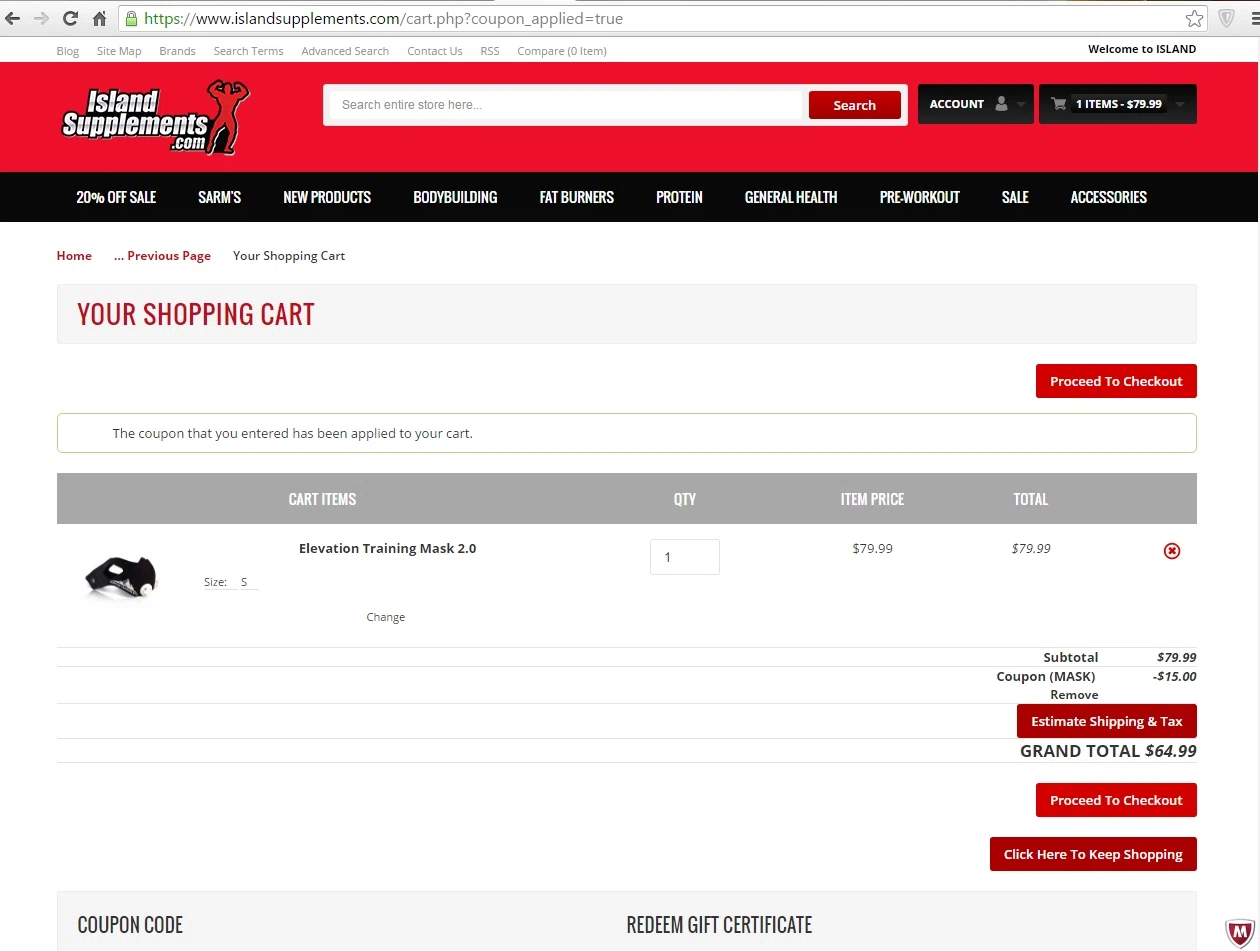The image size is (1260, 951).
Task: Go to Home breadcrumb link
Action: (74, 256)
